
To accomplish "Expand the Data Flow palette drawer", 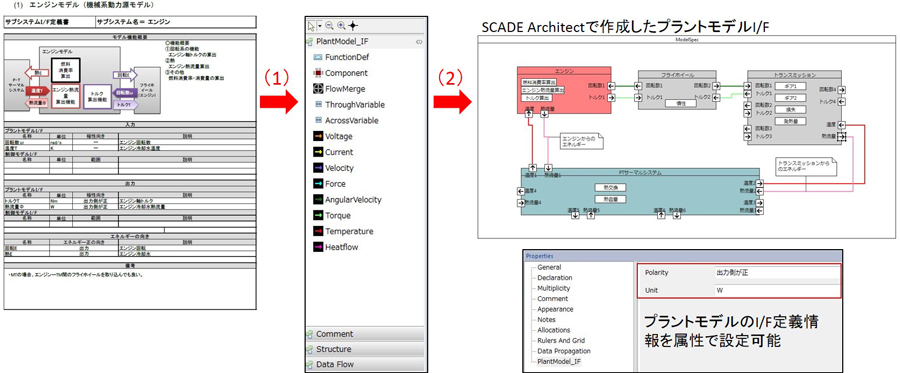I will tap(365, 364).
